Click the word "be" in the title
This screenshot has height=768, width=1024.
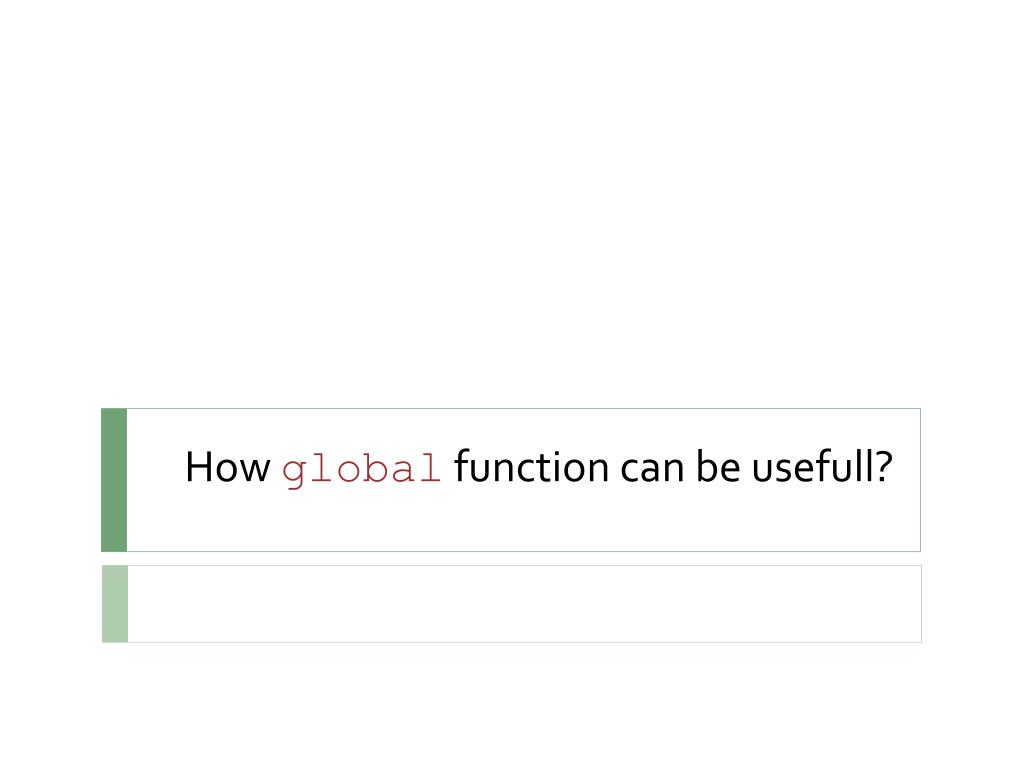pos(718,466)
